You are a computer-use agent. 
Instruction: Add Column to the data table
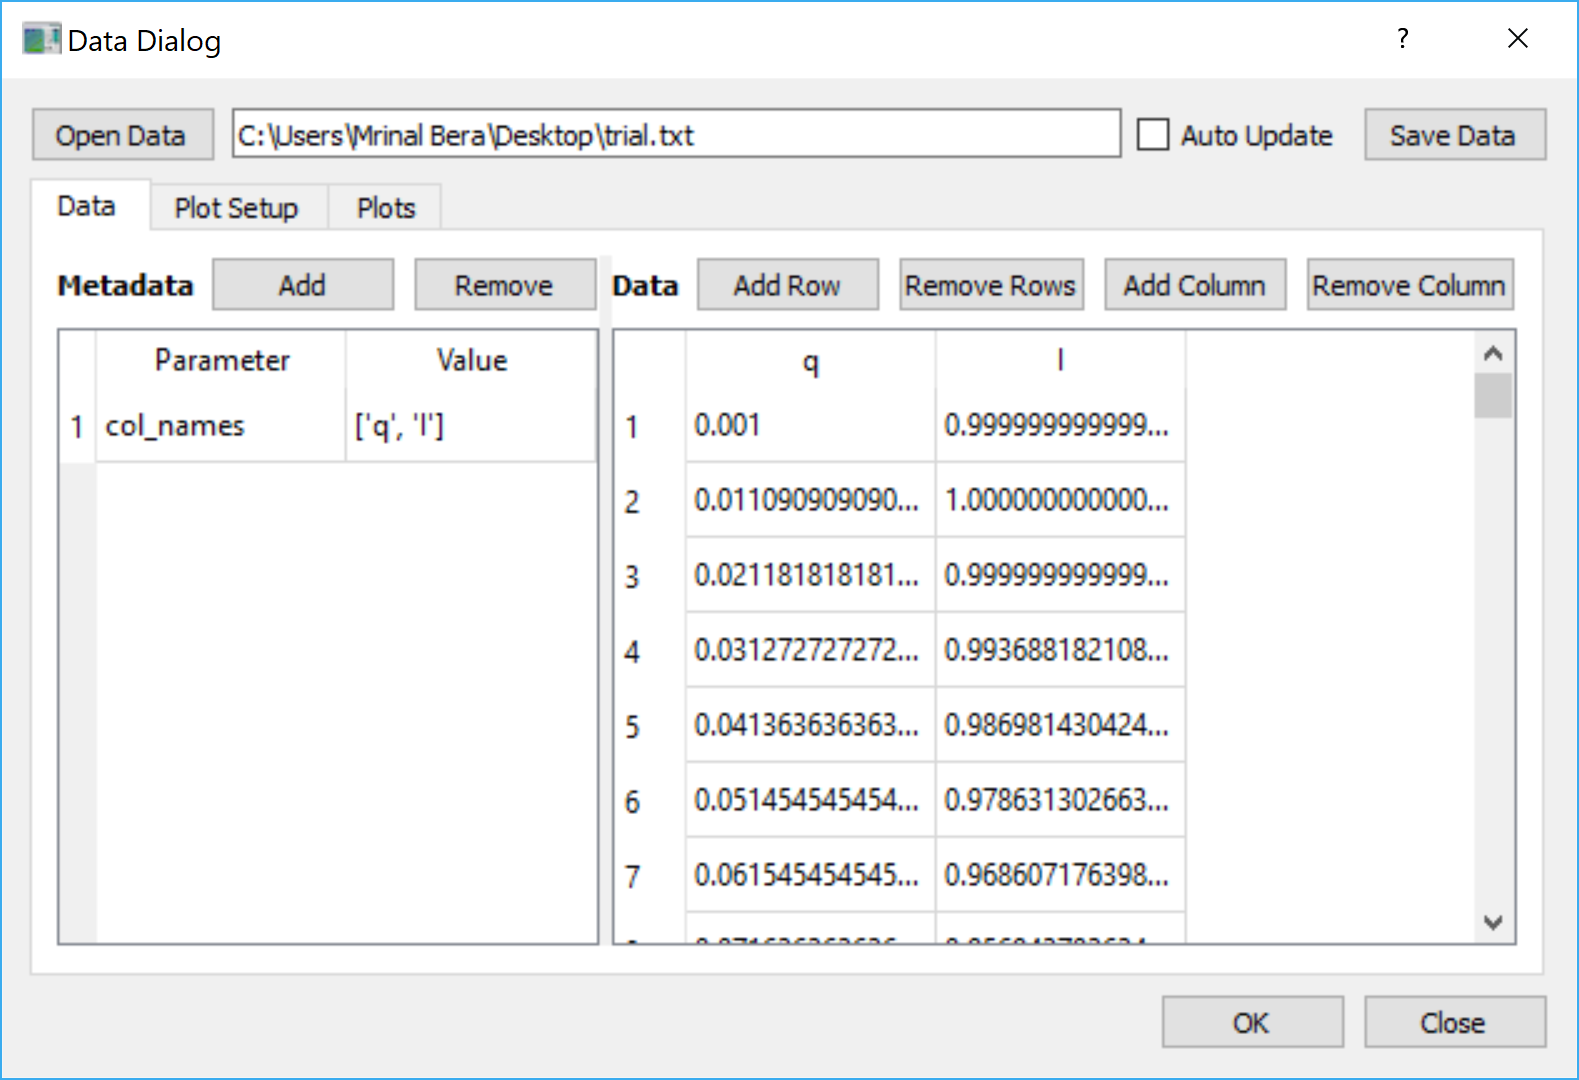coord(1194,285)
